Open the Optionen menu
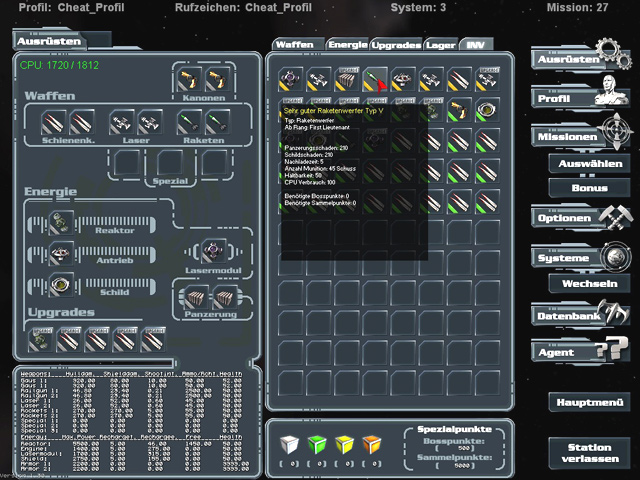 (x=564, y=218)
